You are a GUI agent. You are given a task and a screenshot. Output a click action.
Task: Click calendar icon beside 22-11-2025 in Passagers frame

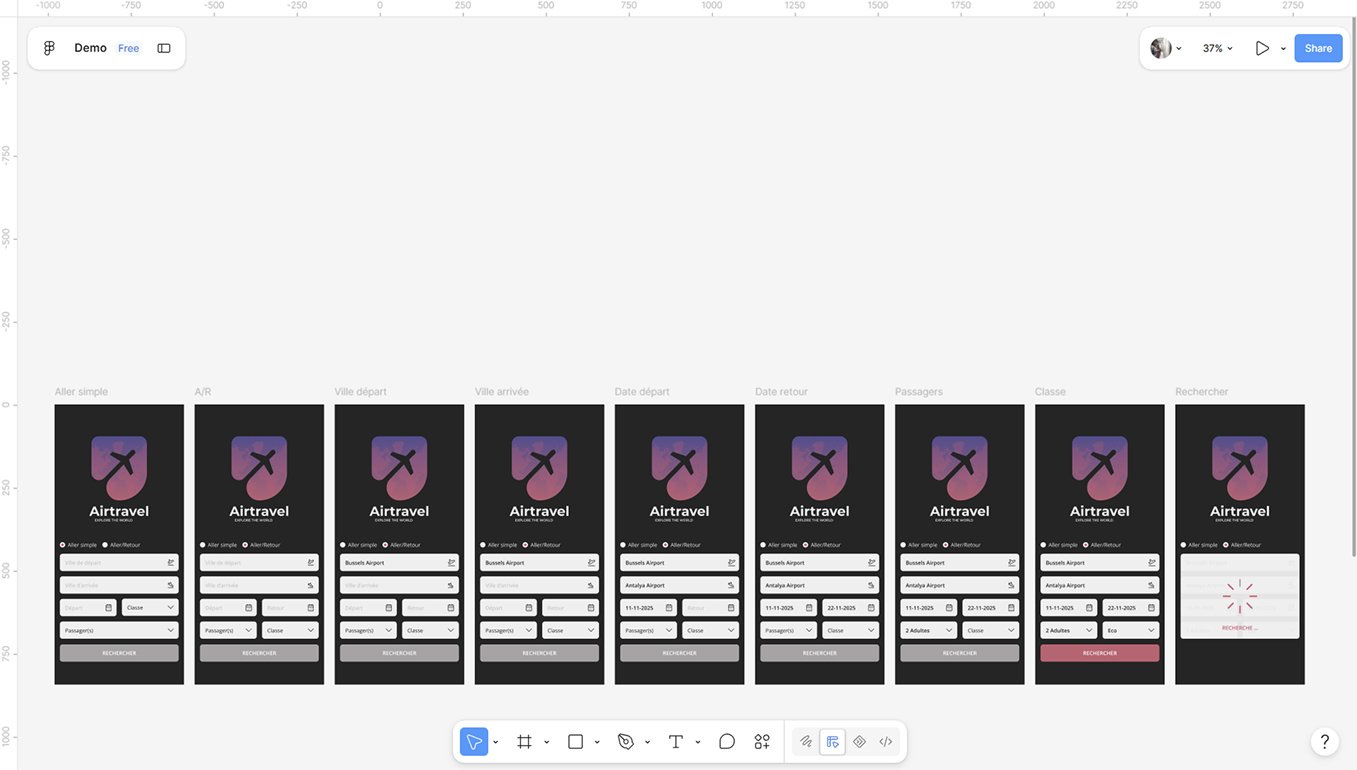pyautogui.click(x=1011, y=608)
